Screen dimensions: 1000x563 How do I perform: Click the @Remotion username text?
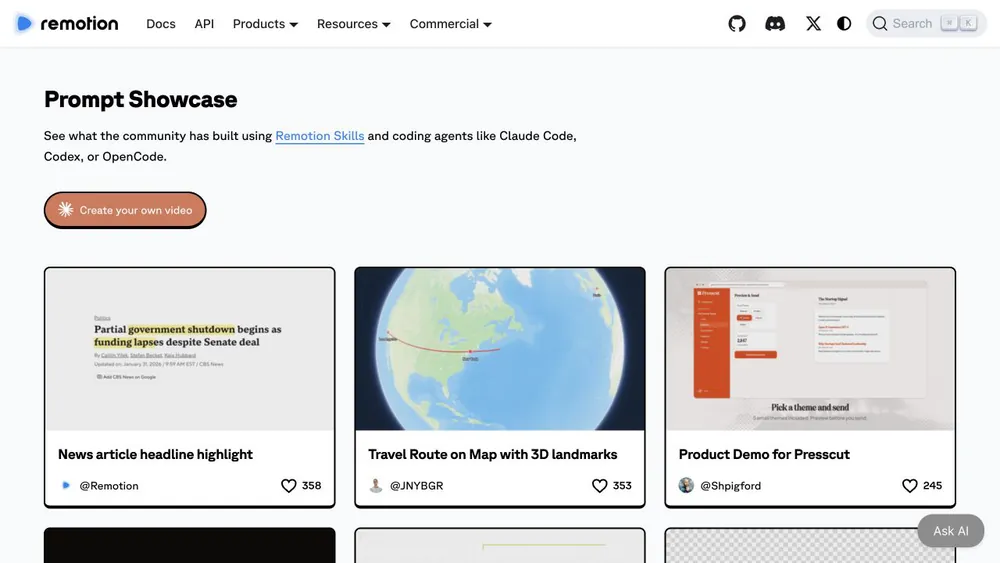(109, 486)
